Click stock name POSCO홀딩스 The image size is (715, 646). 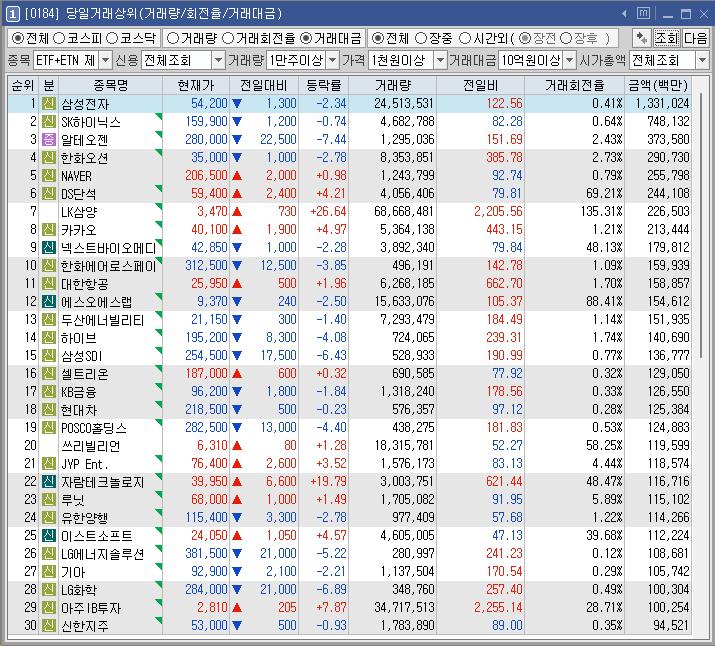click(x=94, y=428)
